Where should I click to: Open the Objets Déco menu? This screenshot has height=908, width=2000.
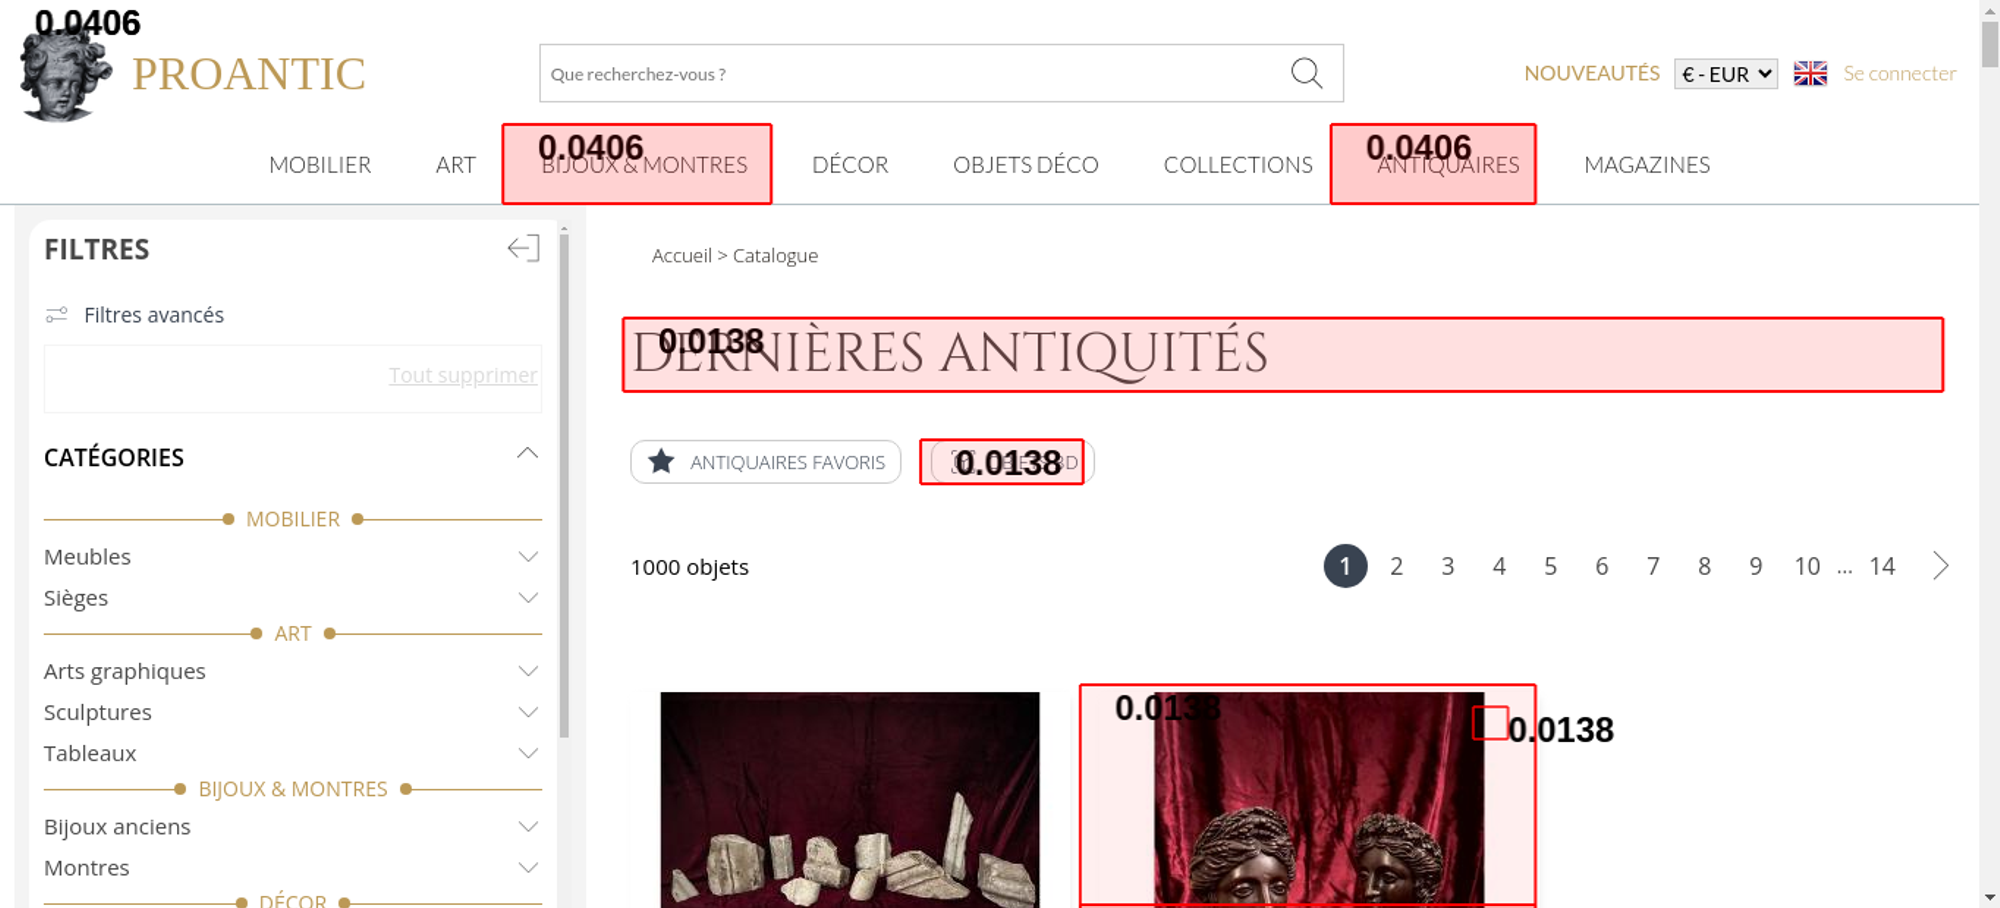[x=1025, y=165]
